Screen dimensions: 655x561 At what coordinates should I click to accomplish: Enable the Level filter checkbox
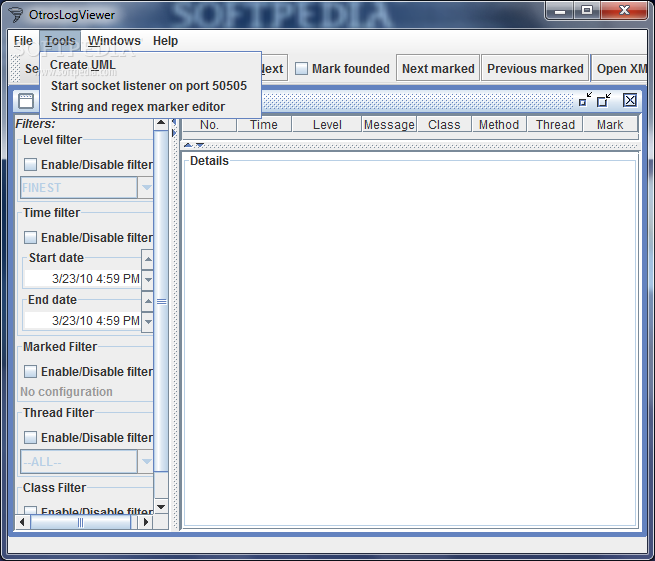[x=30, y=165]
